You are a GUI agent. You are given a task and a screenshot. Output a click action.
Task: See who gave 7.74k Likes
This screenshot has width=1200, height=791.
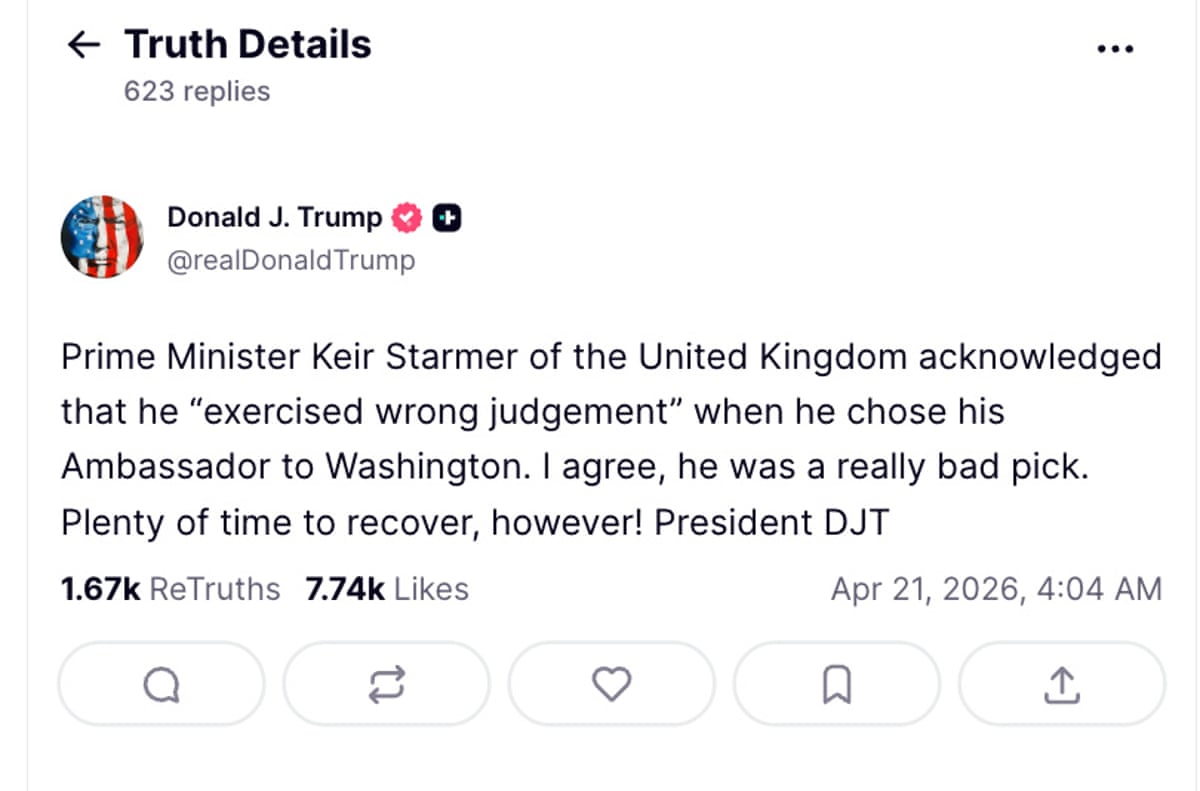[387, 589]
